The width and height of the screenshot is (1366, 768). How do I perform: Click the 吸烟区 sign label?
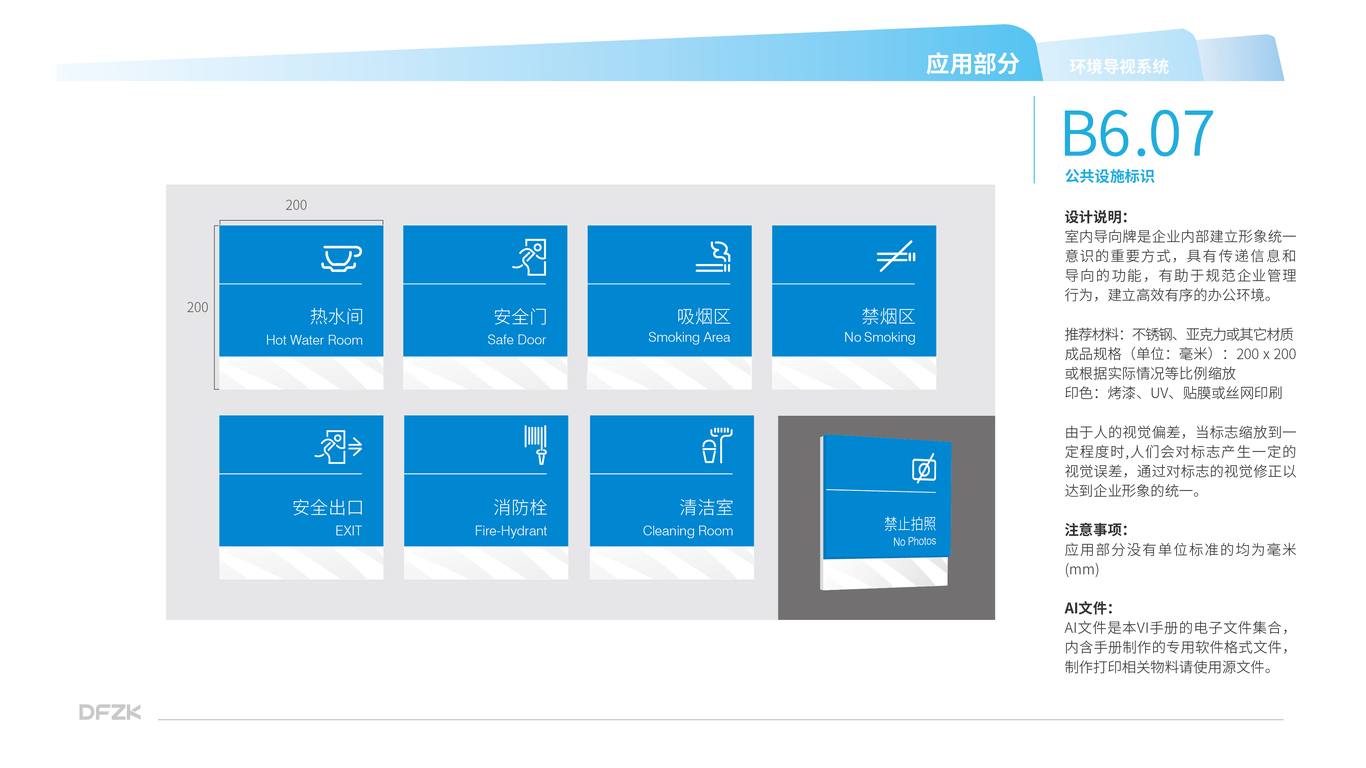pyautogui.click(x=704, y=316)
